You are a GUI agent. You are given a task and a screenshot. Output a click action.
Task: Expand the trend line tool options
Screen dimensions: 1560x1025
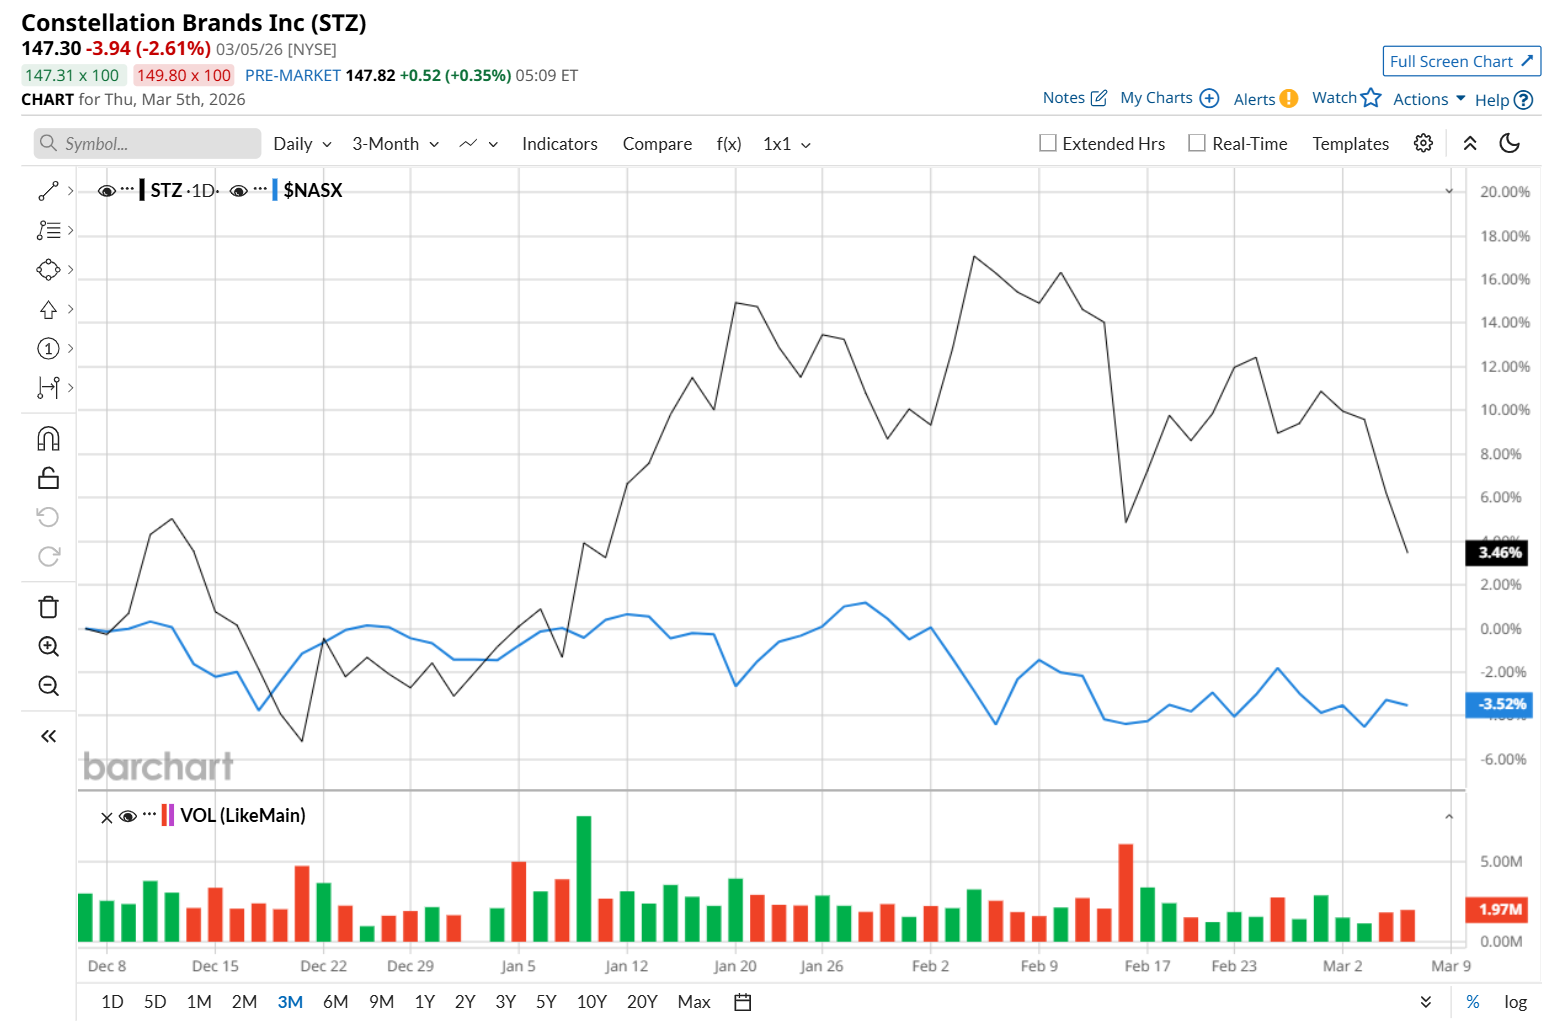click(x=70, y=191)
